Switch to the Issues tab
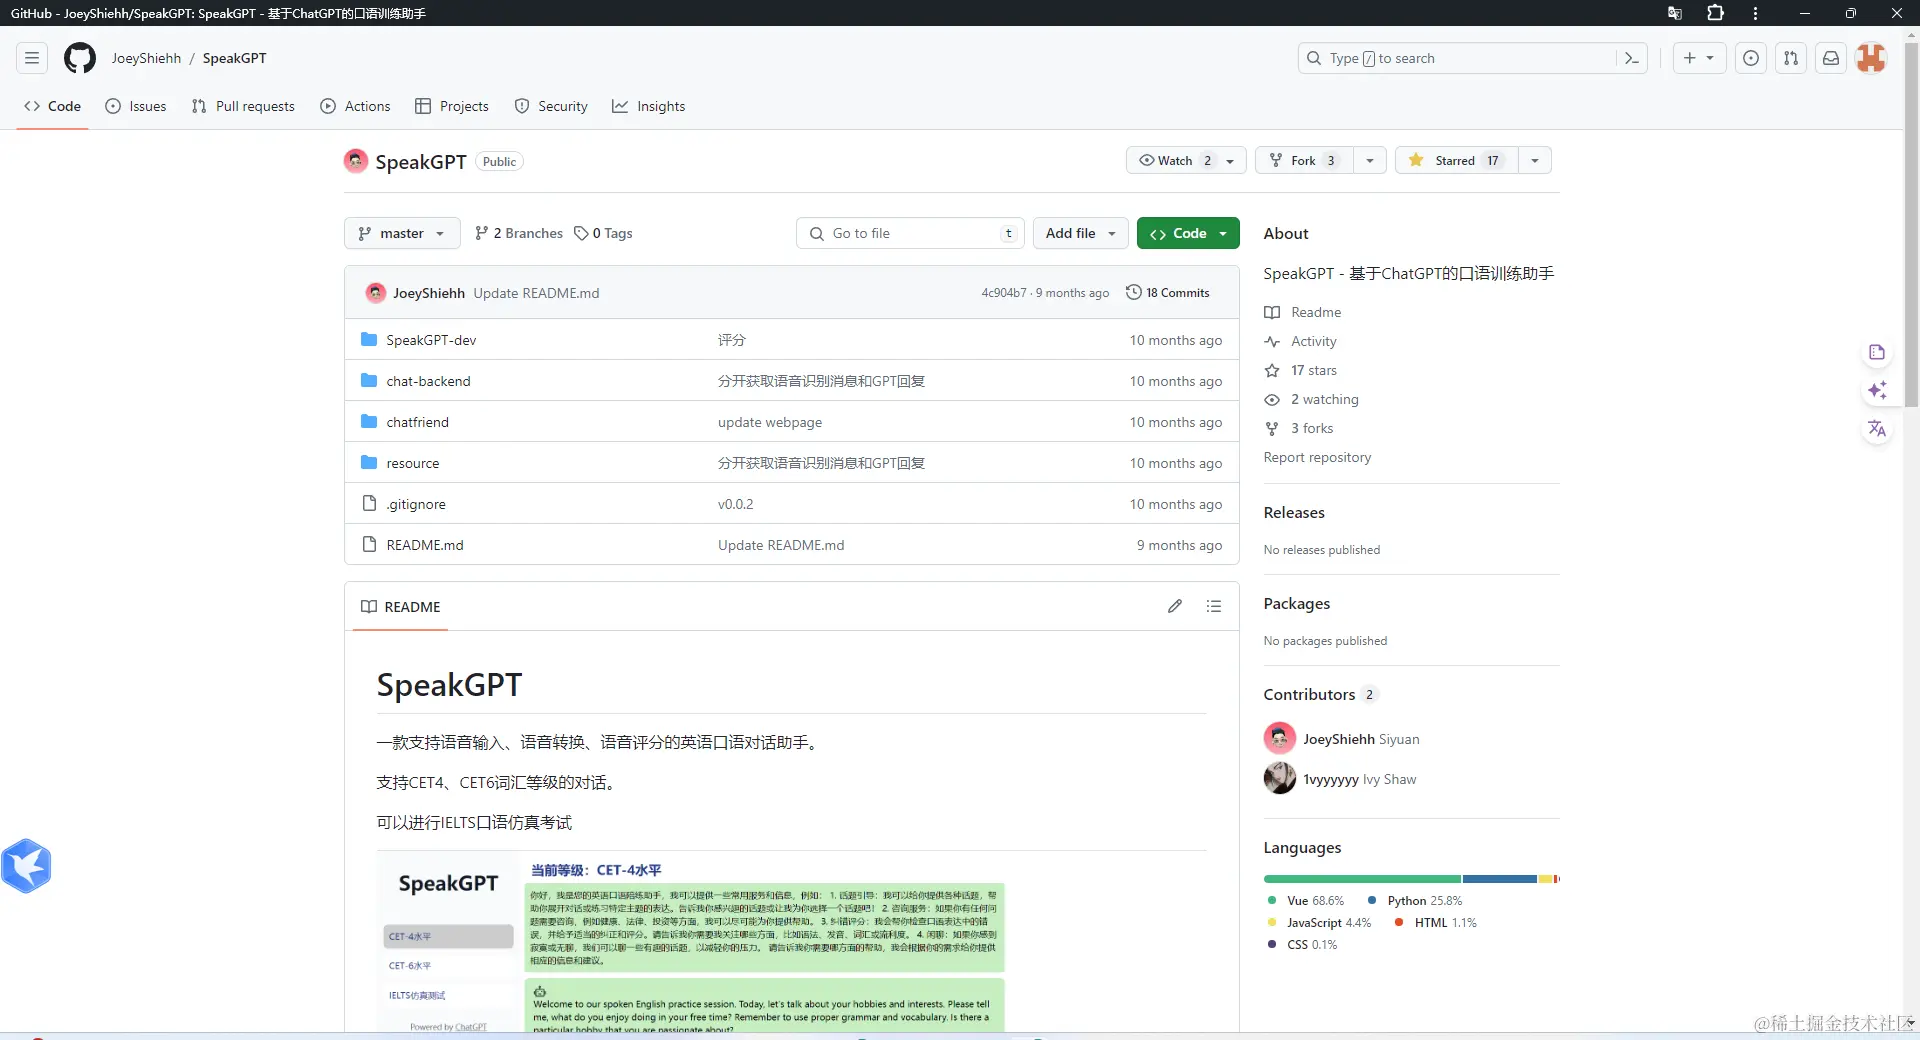 point(136,106)
